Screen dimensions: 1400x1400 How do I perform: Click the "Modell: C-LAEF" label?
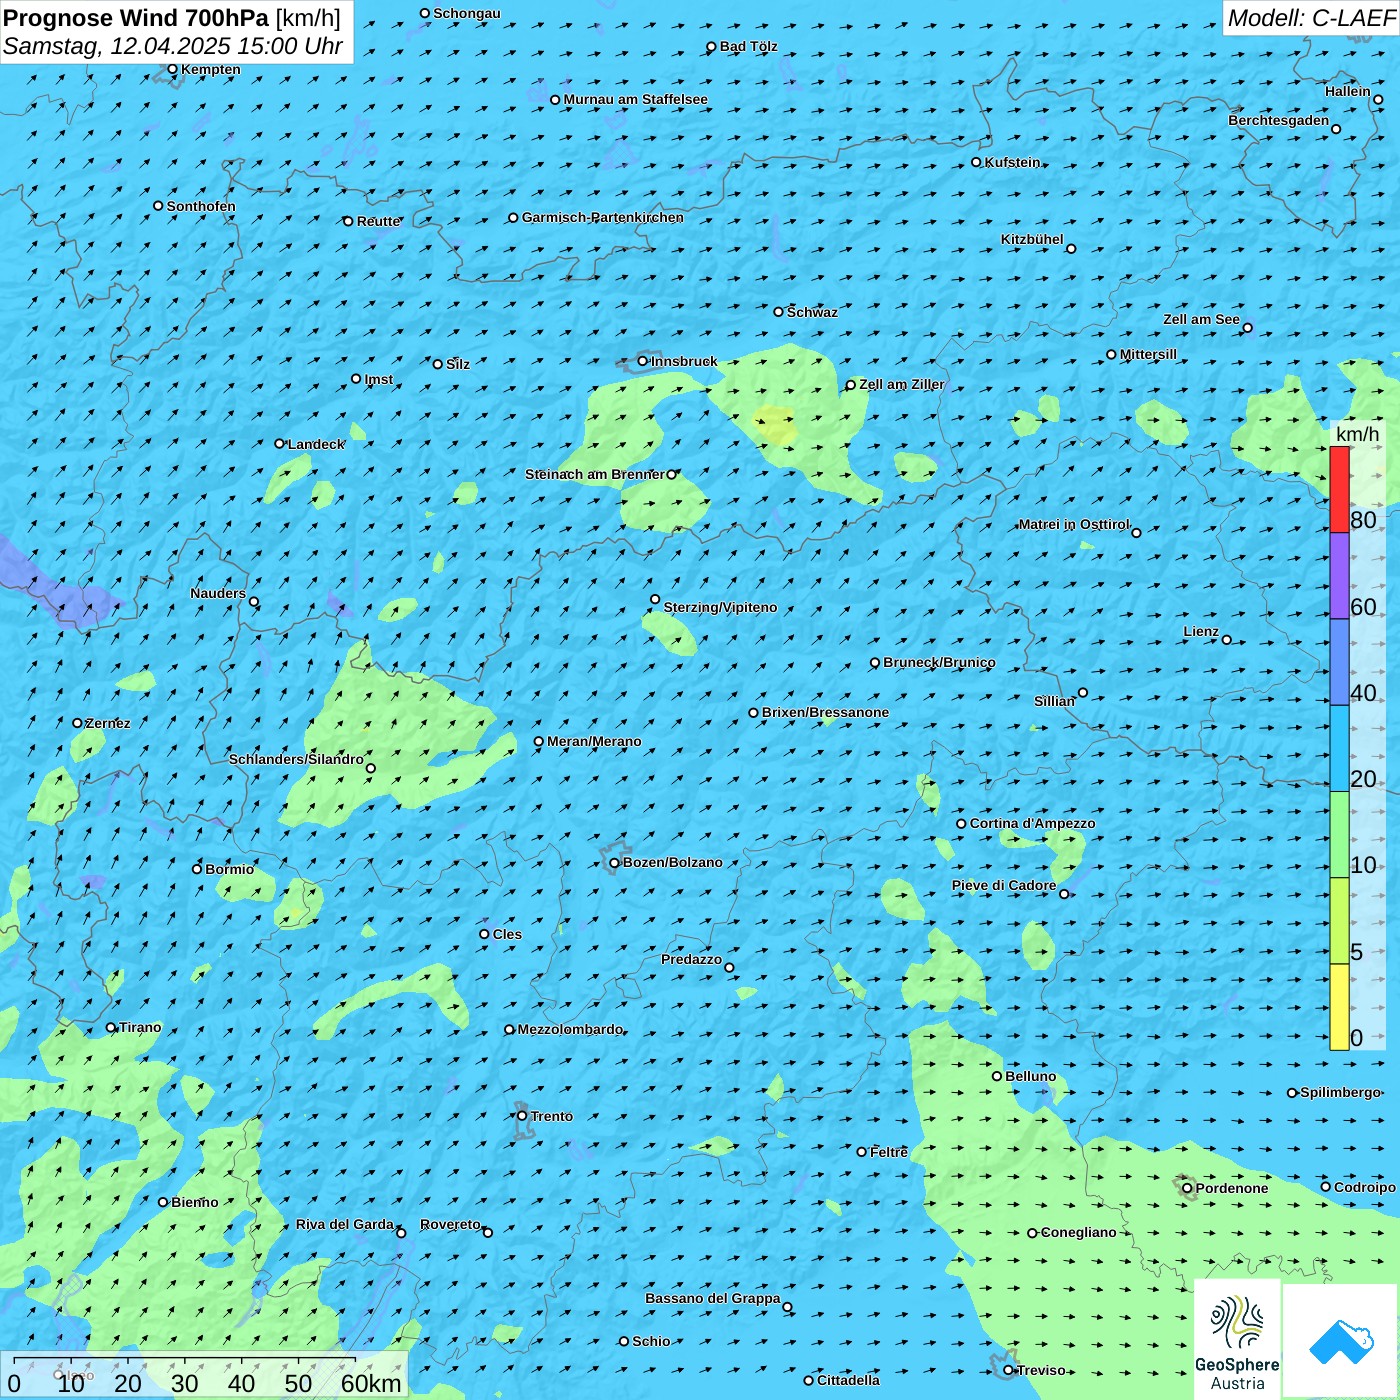click(x=1311, y=18)
